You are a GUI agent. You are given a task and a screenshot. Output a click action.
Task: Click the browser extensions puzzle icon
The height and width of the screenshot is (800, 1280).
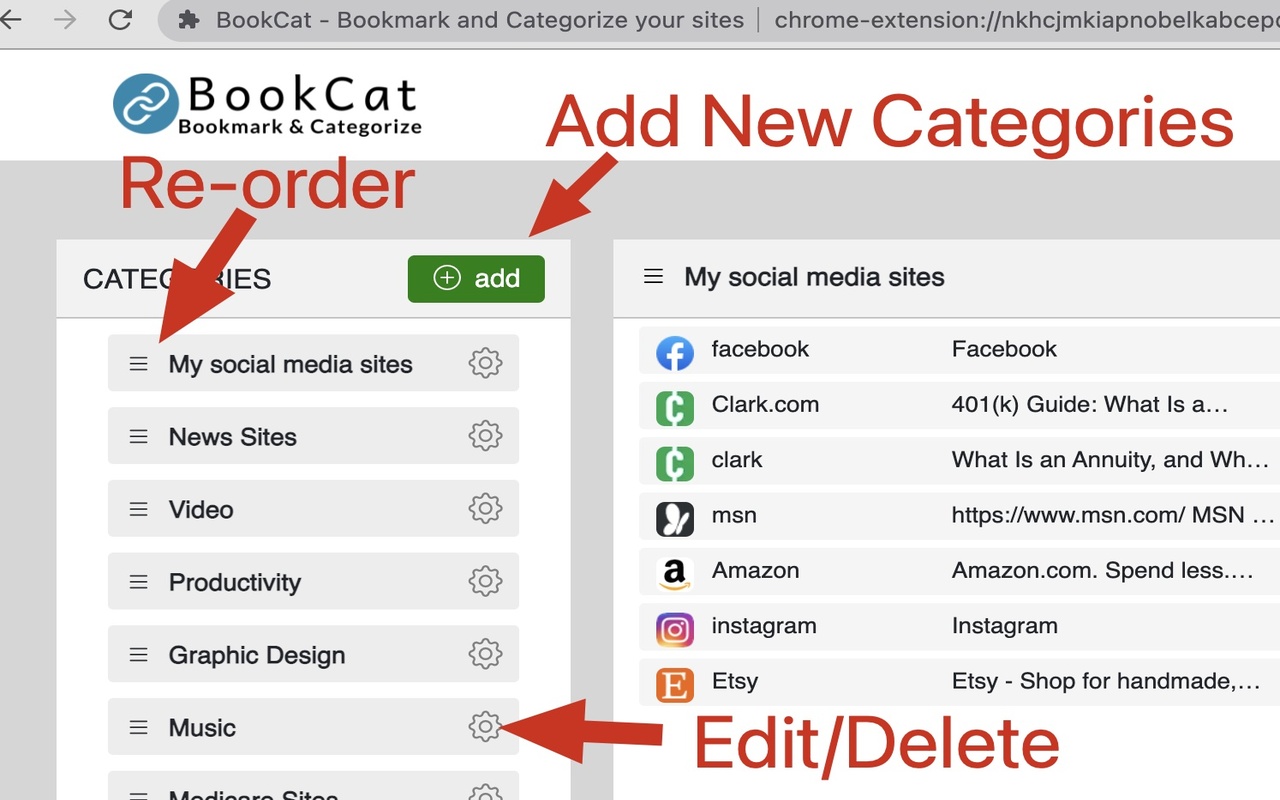(188, 19)
